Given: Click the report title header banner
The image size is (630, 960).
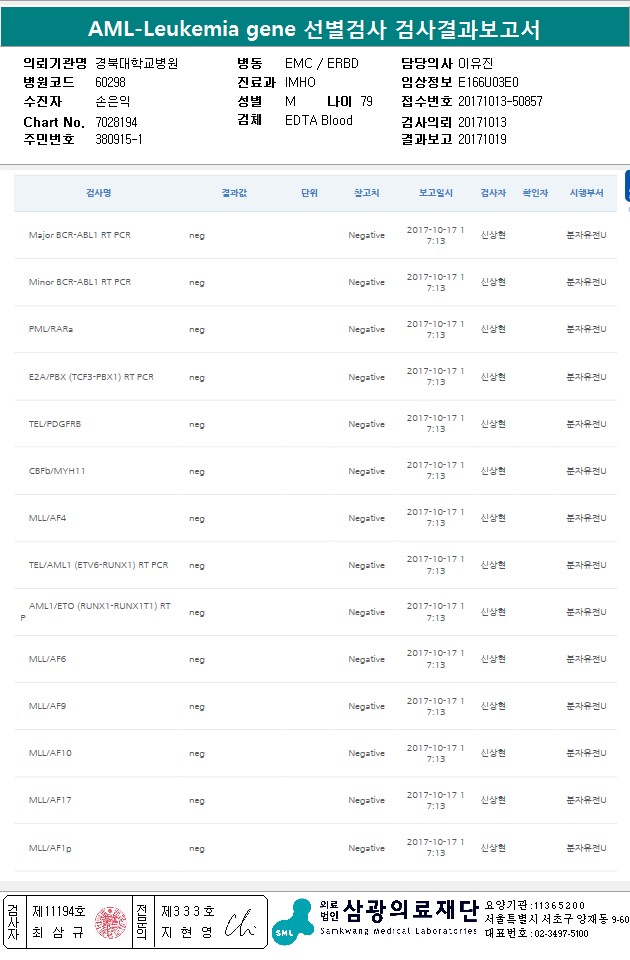Looking at the screenshot, I should (x=314, y=30).
